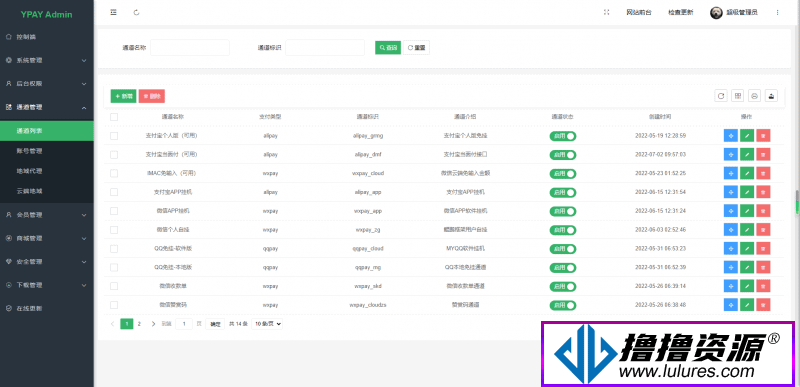Image resolution: width=800 pixels, height=387 pixels.
Task: Select the checkbox for the wxpay_skd row
Action: [114, 286]
